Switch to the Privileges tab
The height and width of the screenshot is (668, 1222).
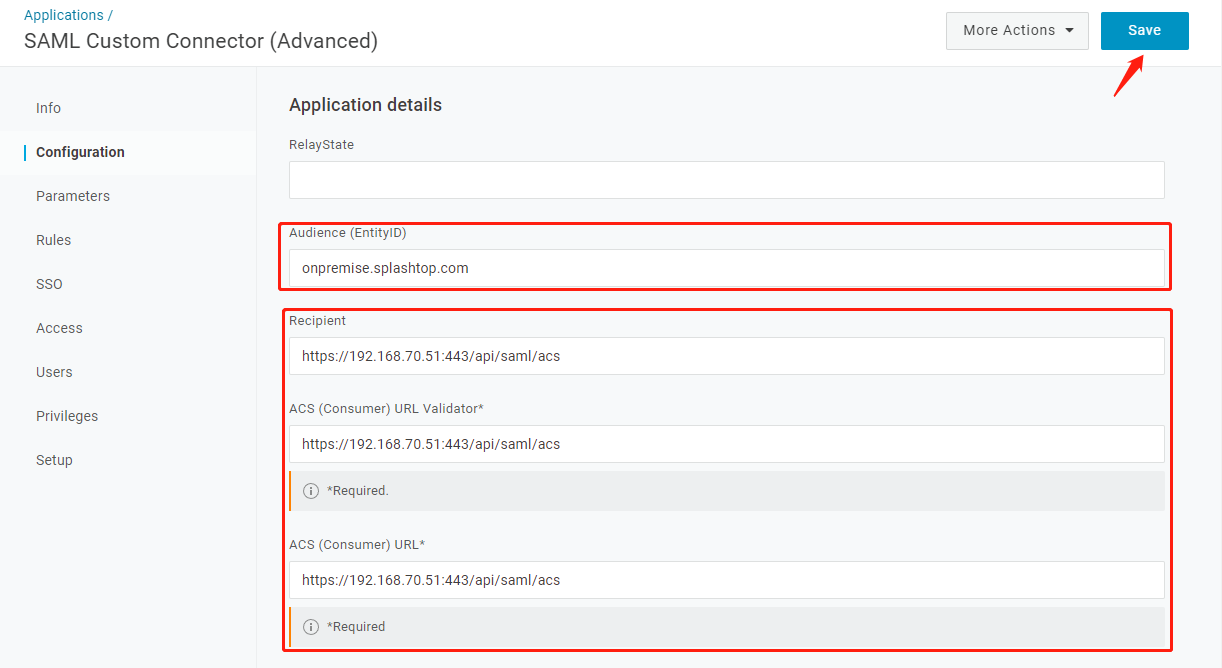(x=67, y=416)
